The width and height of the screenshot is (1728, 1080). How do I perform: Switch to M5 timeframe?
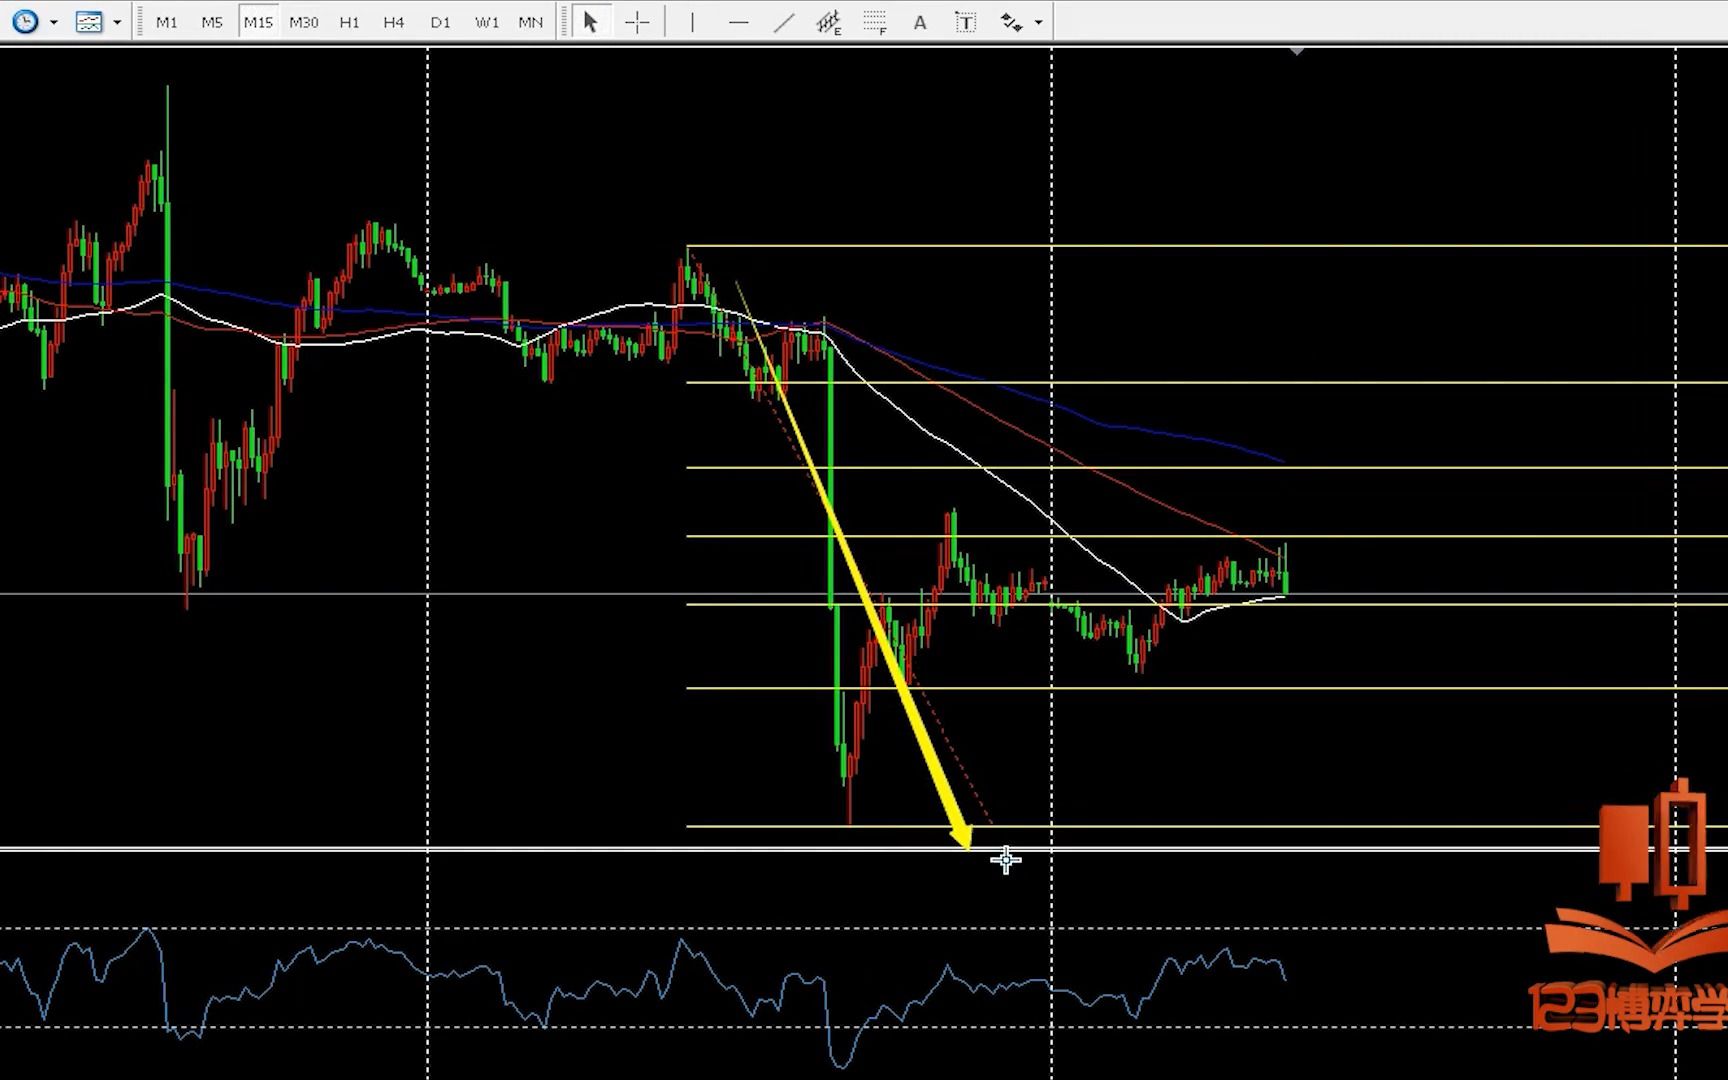point(211,22)
